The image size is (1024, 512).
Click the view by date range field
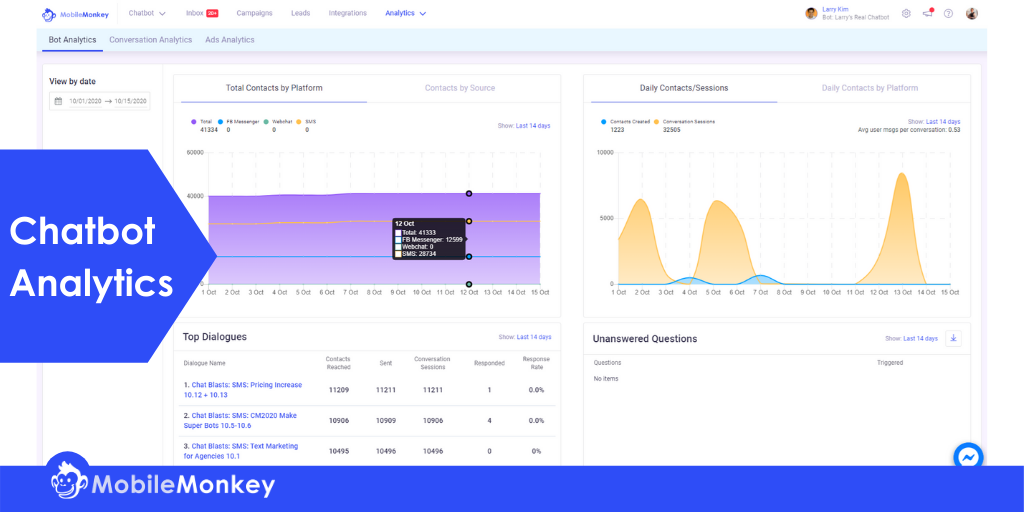tap(100, 101)
